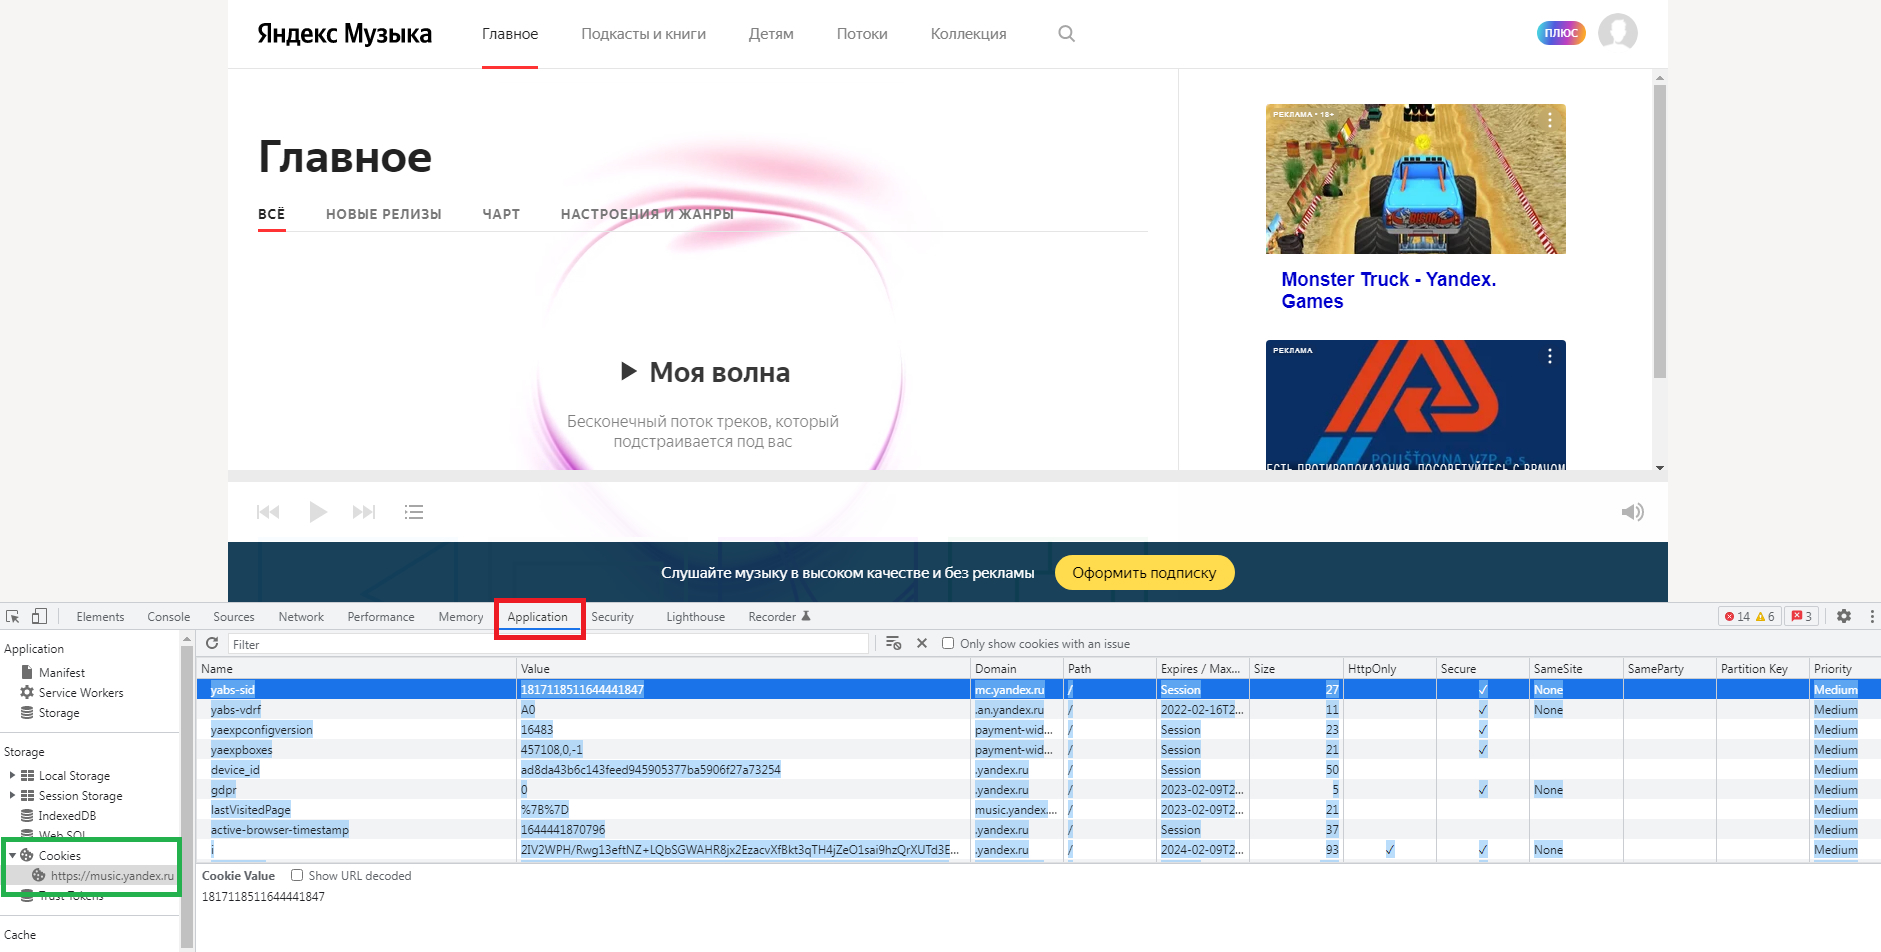Open Manifest in Application sidebar
The width and height of the screenshot is (1881, 952).
click(x=62, y=673)
